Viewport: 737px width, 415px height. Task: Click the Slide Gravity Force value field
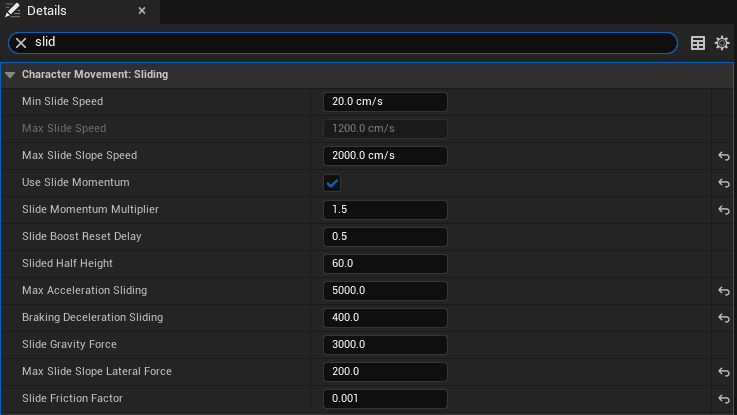[x=385, y=345]
